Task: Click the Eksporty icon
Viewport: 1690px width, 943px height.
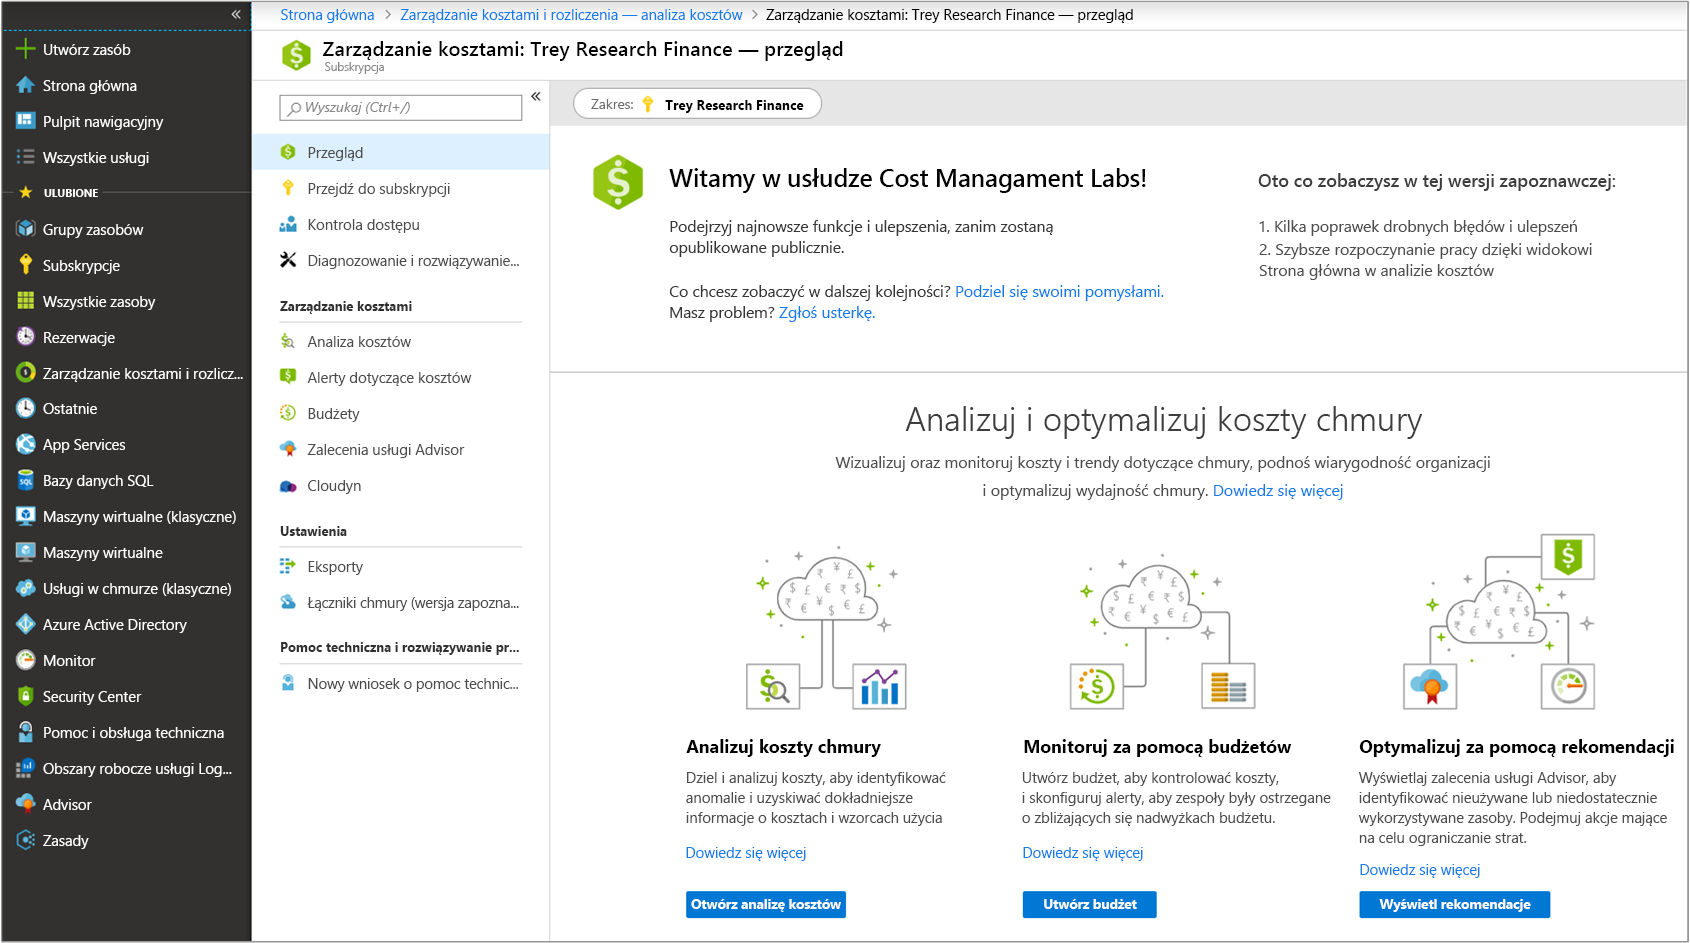Action: pyautogui.click(x=288, y=566)
